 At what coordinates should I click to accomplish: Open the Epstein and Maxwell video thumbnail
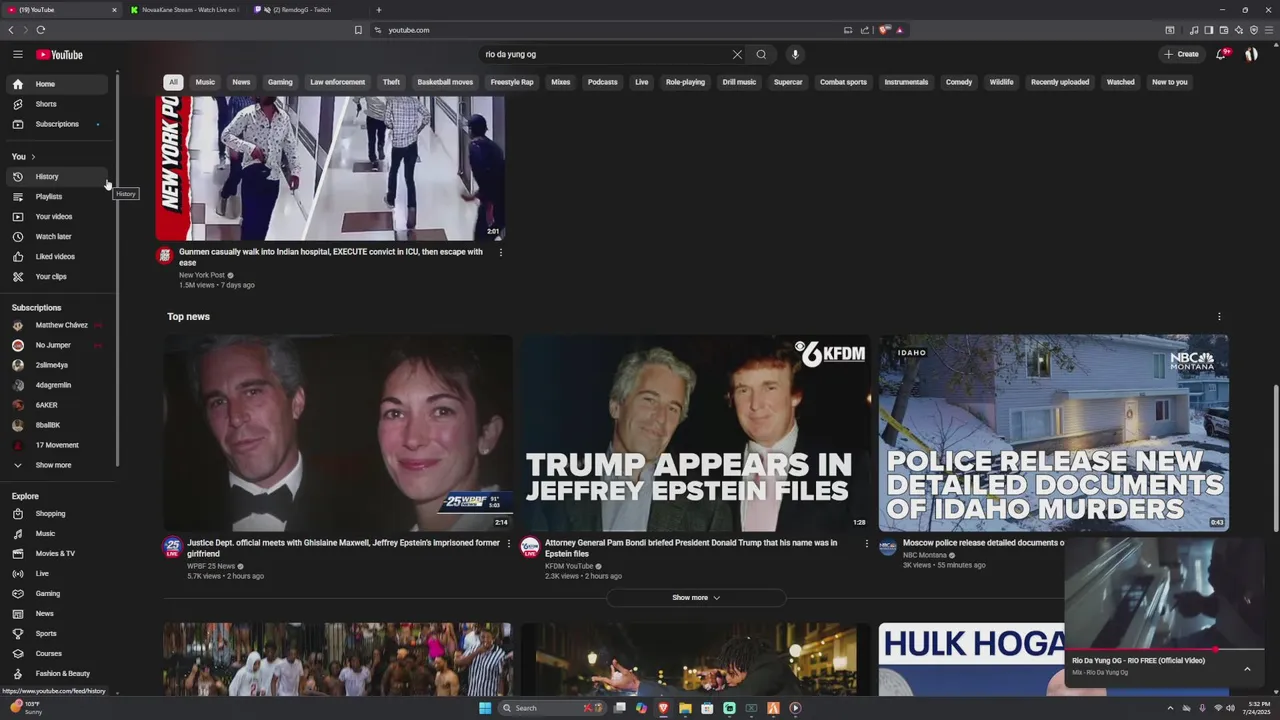[x=338, y=433]
